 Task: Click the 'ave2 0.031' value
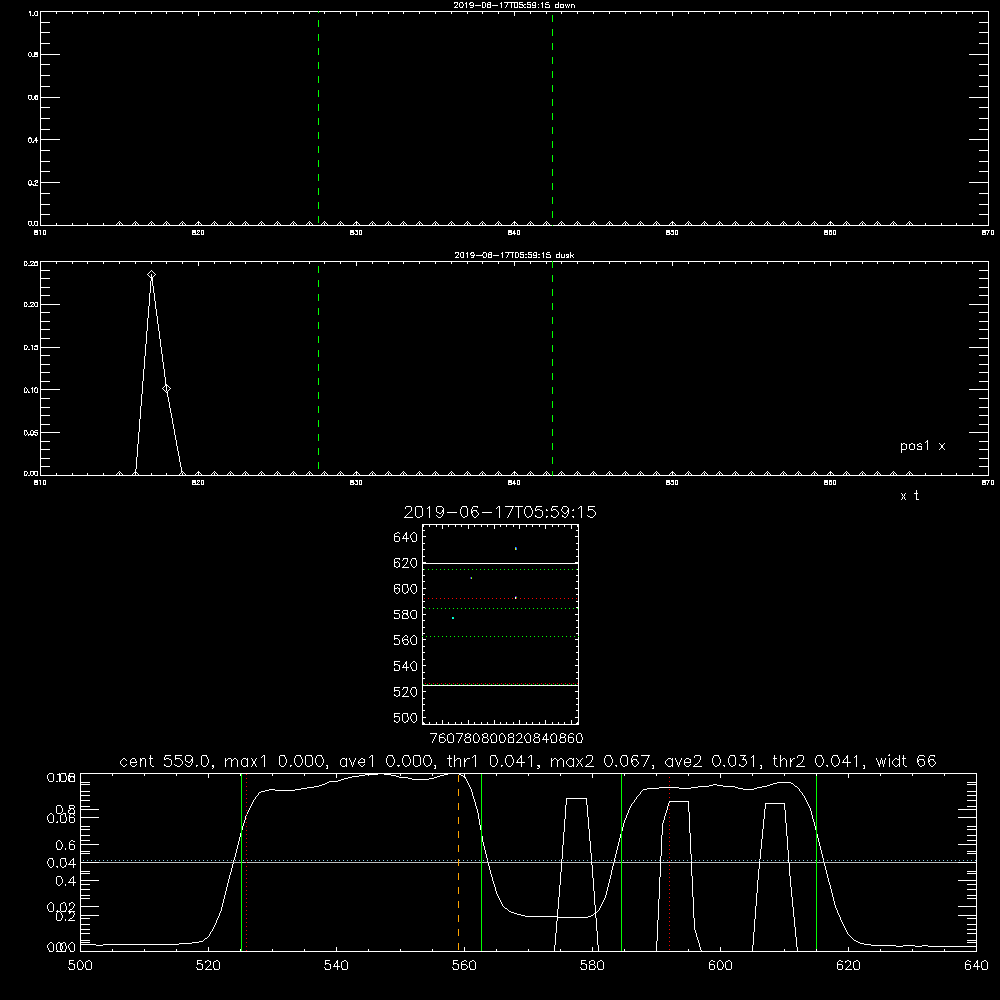[x=713, y=761]
